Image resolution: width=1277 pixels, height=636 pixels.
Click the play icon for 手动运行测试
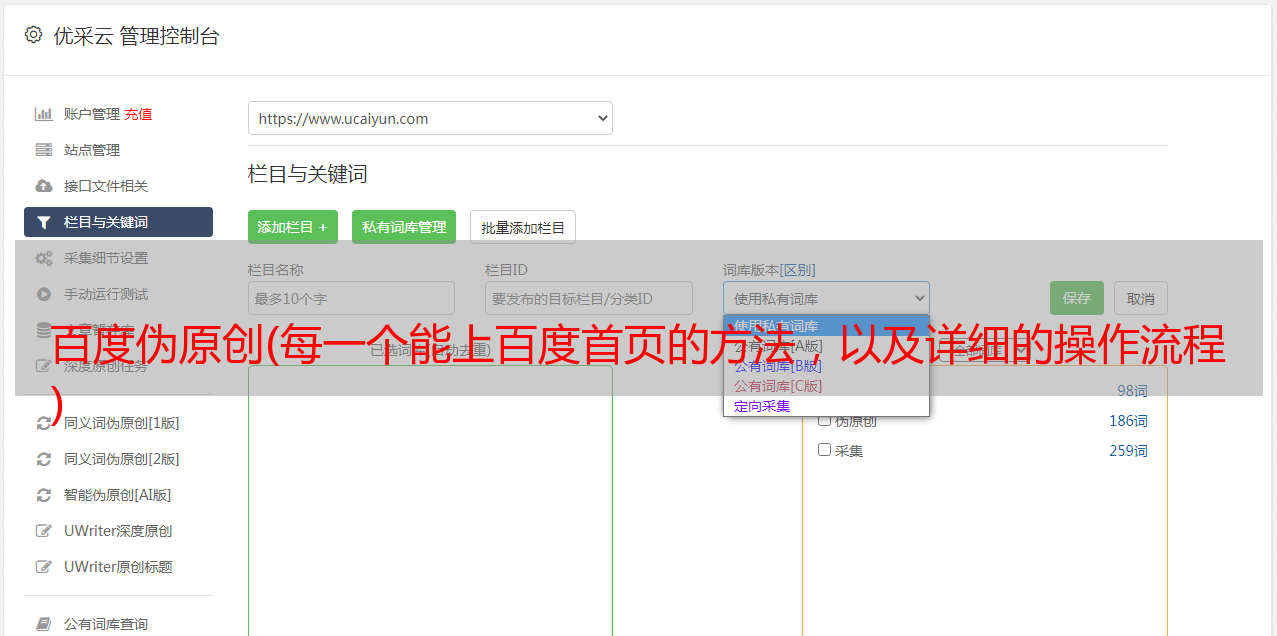coord(43,294)
